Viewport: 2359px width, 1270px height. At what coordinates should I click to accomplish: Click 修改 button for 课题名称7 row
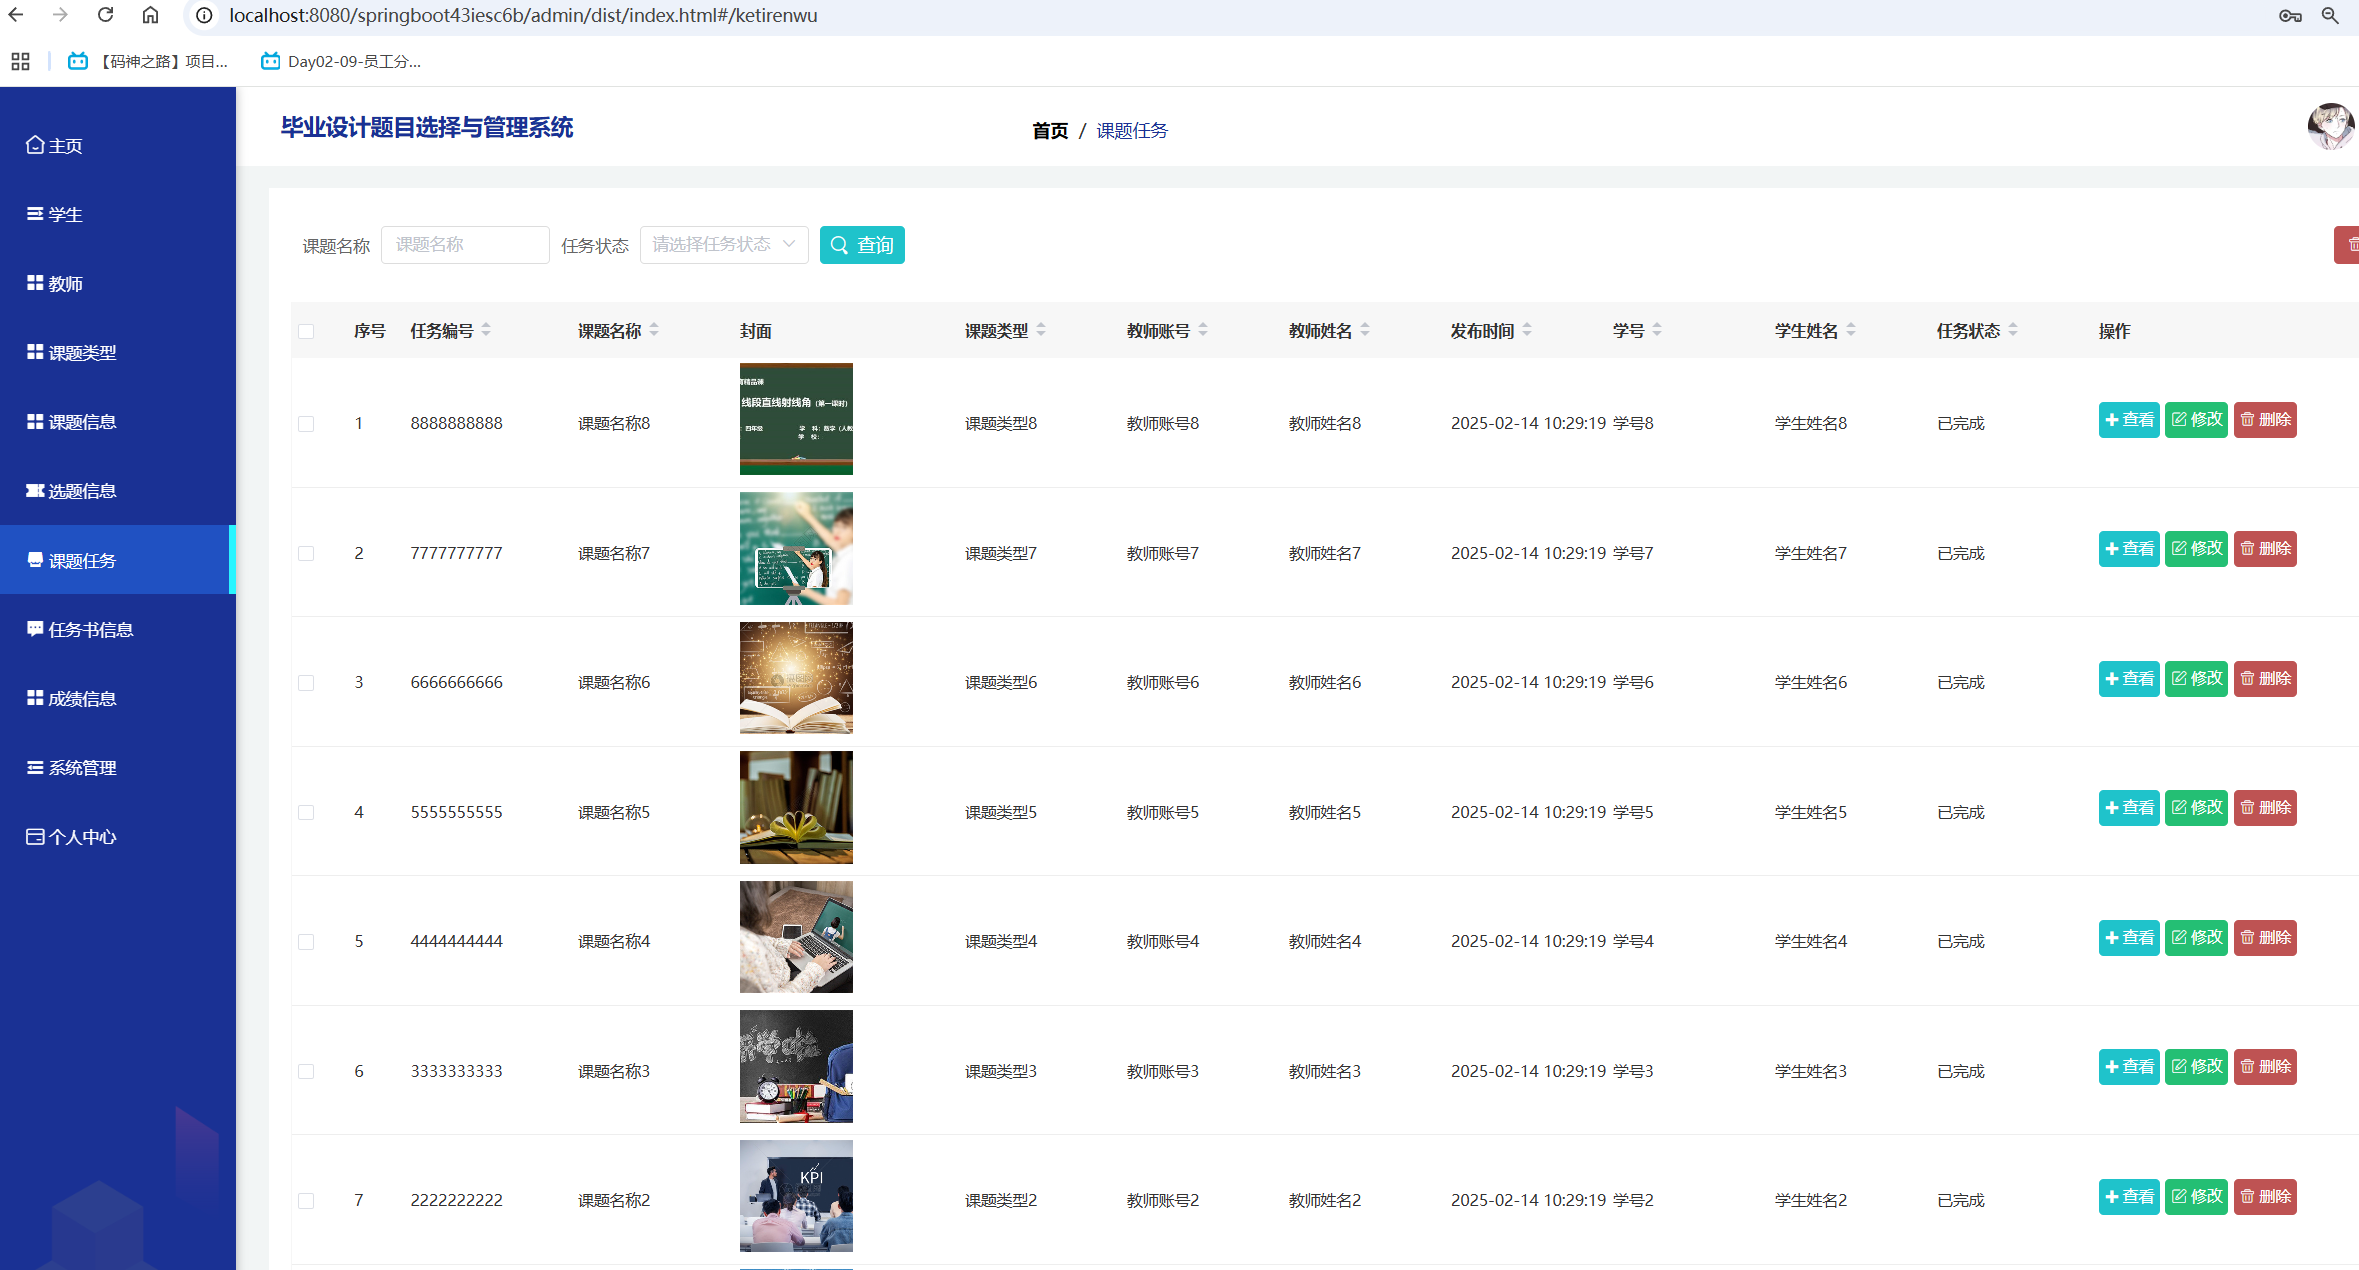[2196, 549]
